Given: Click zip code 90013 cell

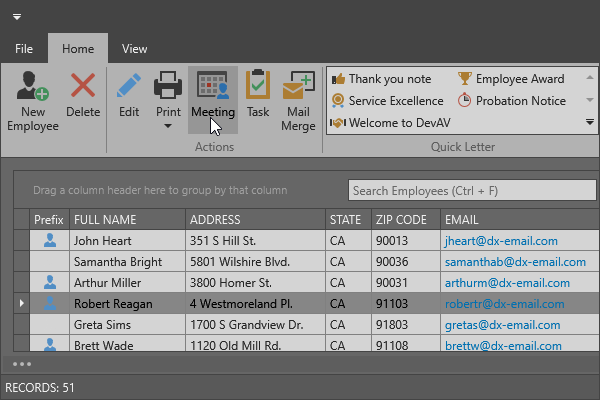Looking at the screenshot, I should 406,241.
